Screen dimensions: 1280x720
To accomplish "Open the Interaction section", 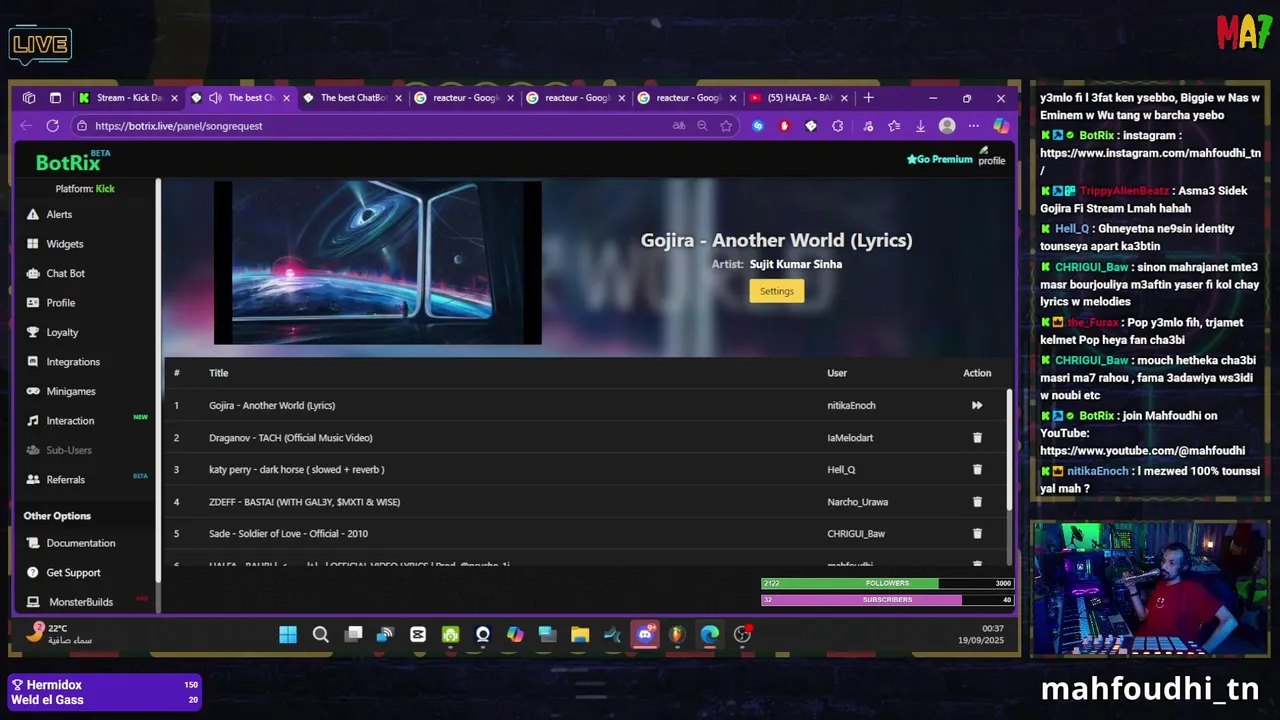I will pyautogui.click(x=70, y=421).
